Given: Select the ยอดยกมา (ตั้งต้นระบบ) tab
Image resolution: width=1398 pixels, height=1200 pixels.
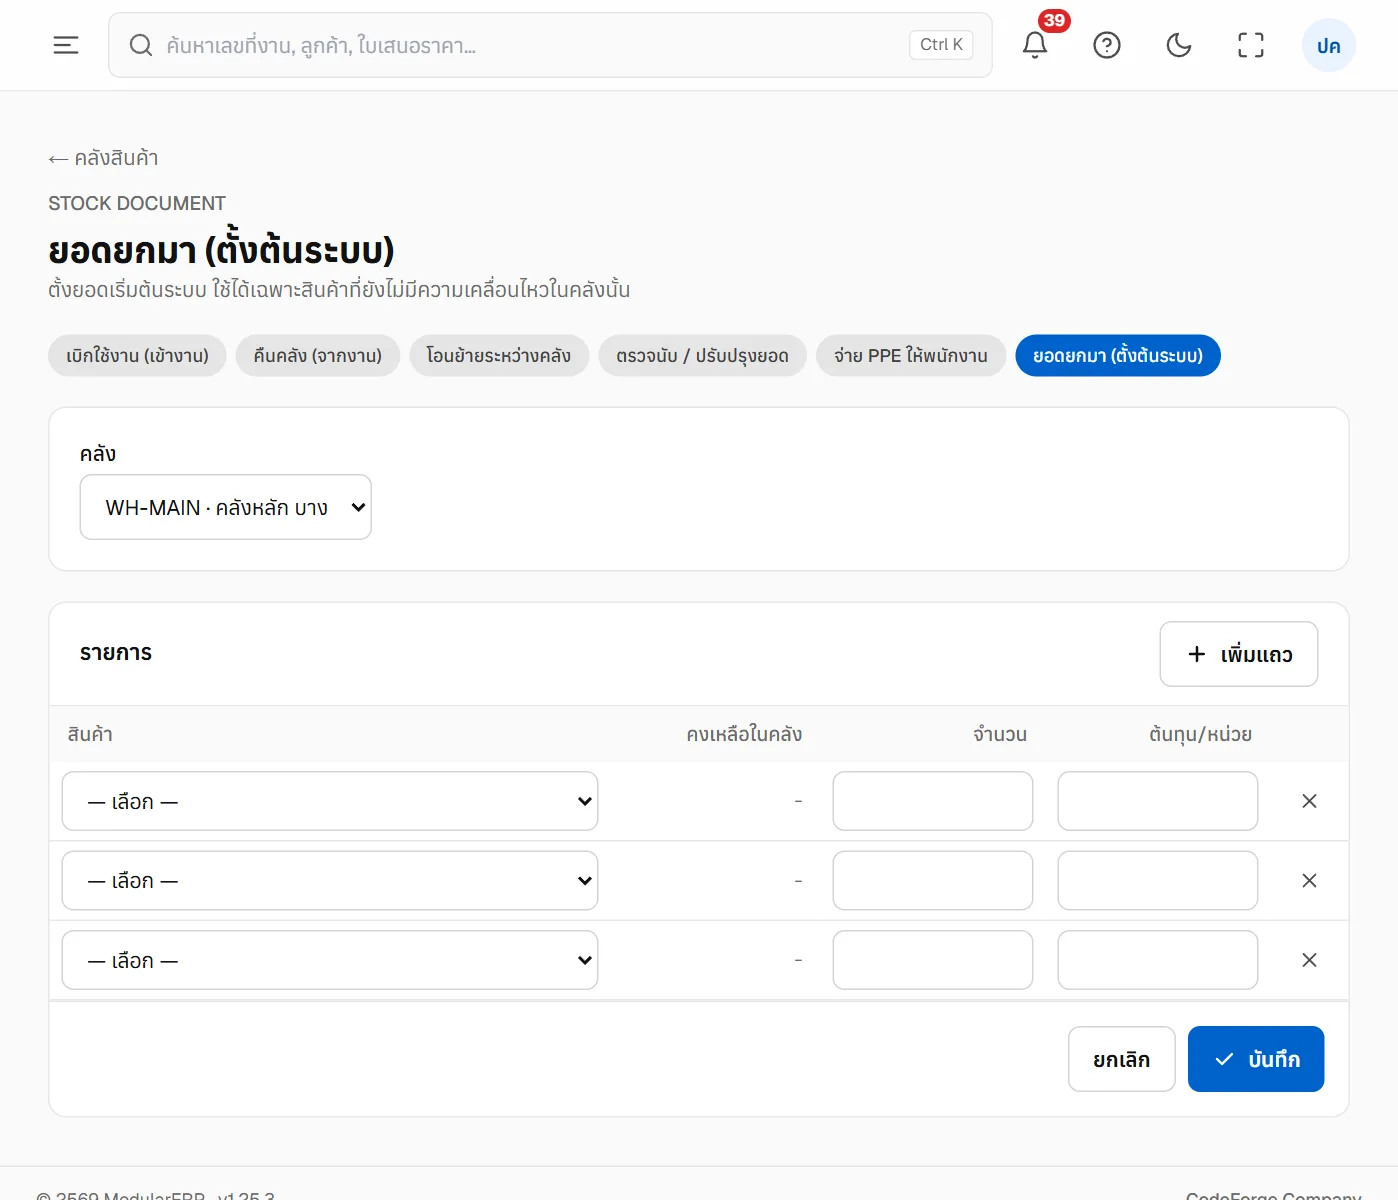Looking at the screenshot, I should pos(1118,356).
